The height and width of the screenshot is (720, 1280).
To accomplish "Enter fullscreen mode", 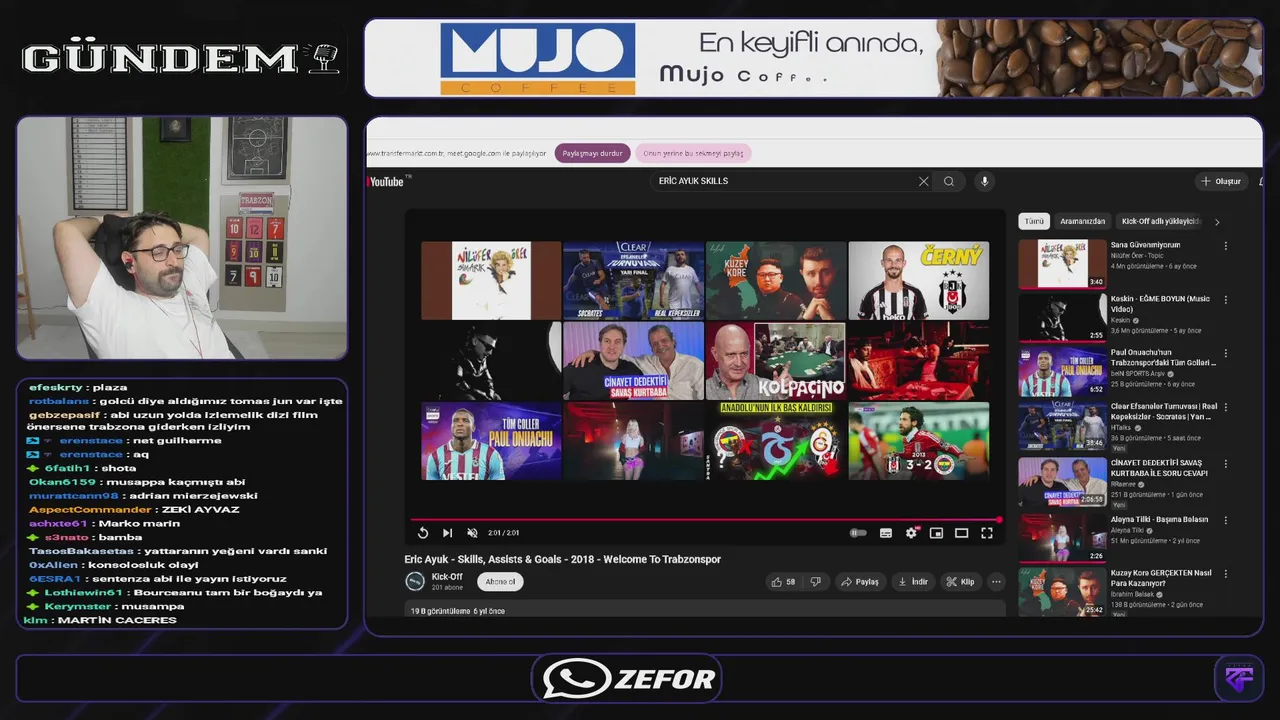I will coord(987,533).
